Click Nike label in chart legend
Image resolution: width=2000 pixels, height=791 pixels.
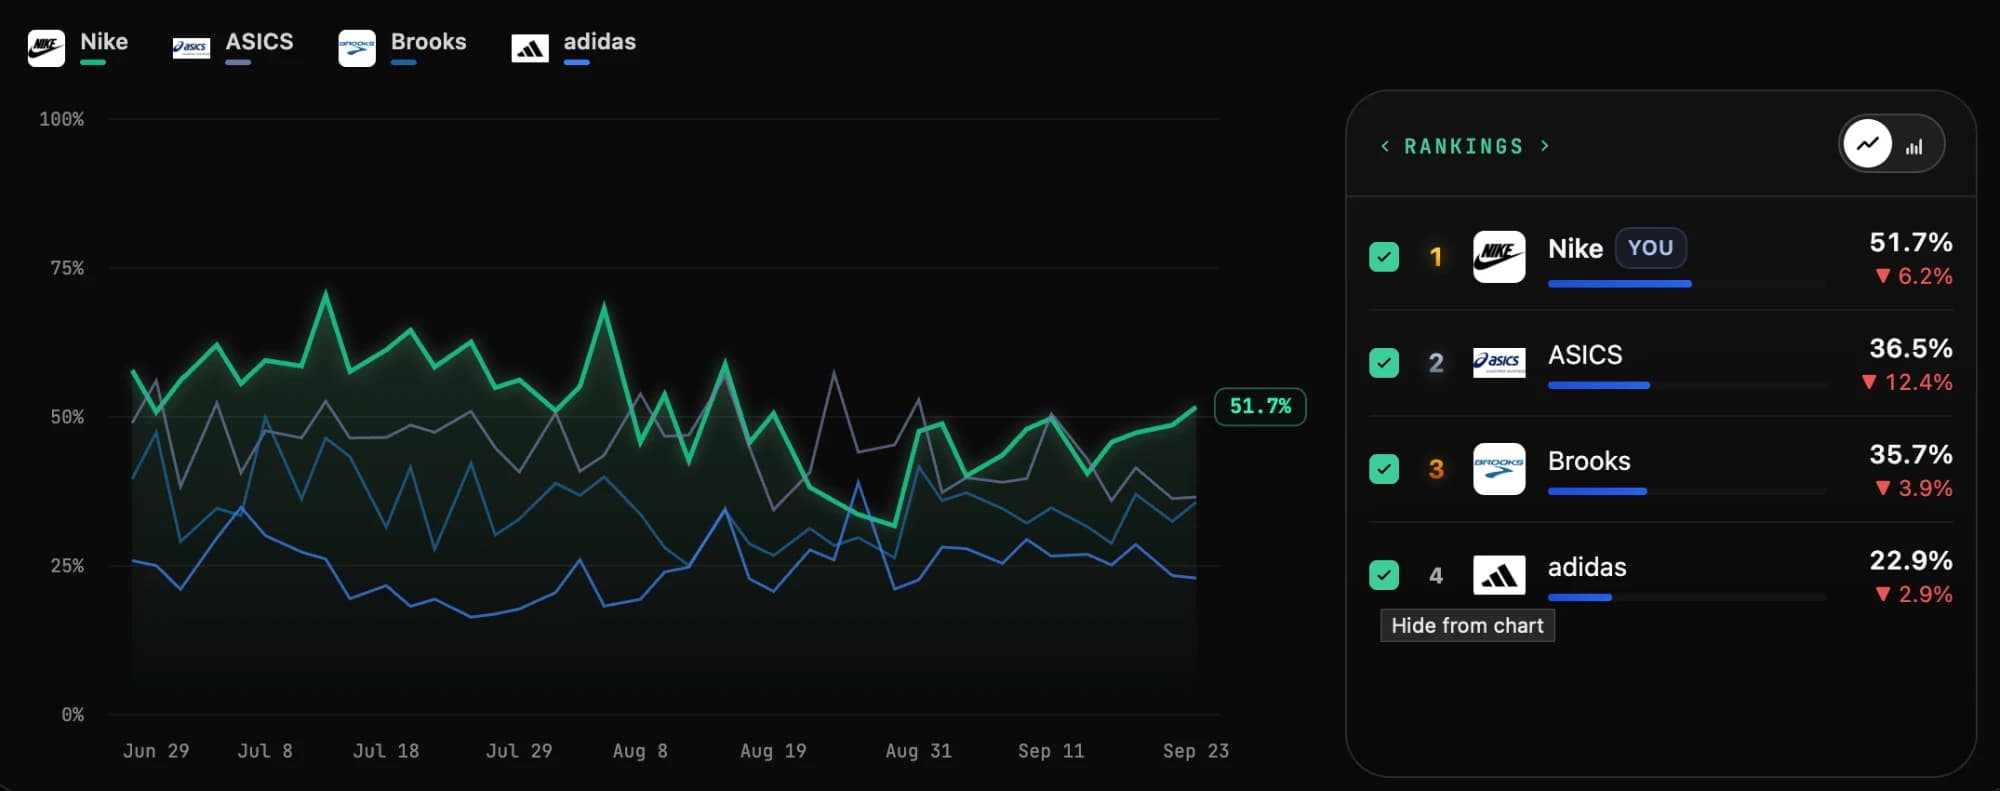[x=104, y=42]
